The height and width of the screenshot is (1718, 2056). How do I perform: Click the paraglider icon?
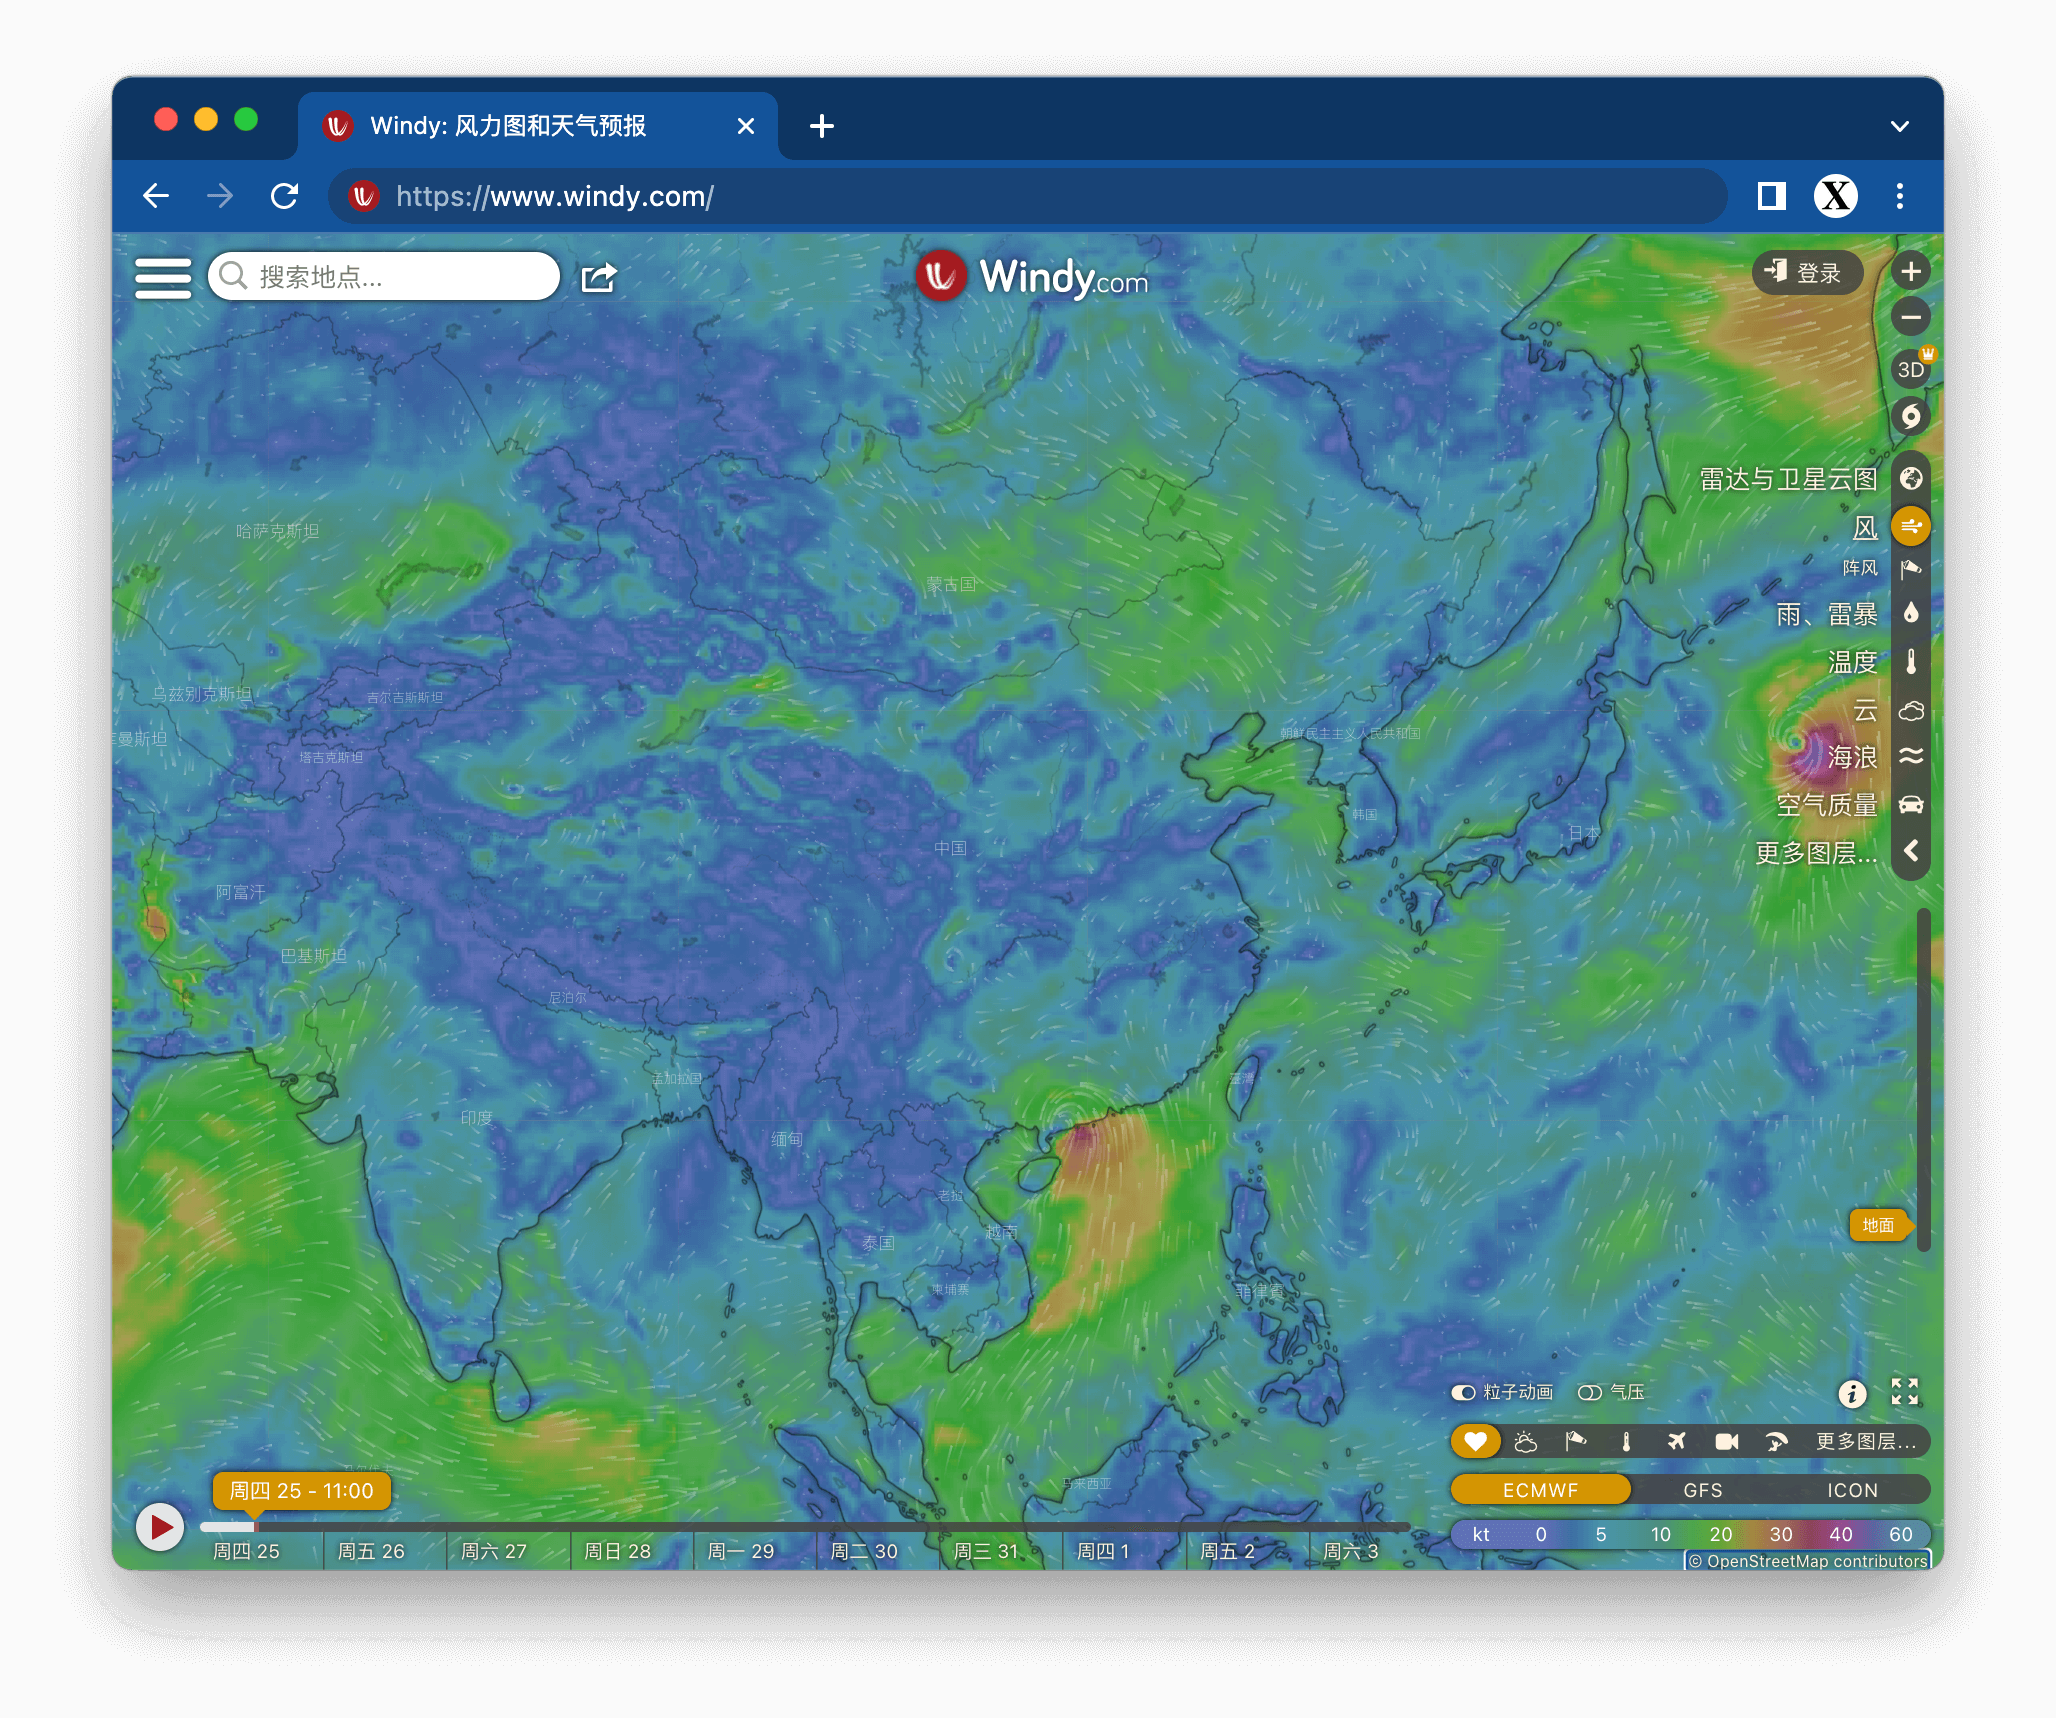pyautogui.click(x=1776, y=1441)
